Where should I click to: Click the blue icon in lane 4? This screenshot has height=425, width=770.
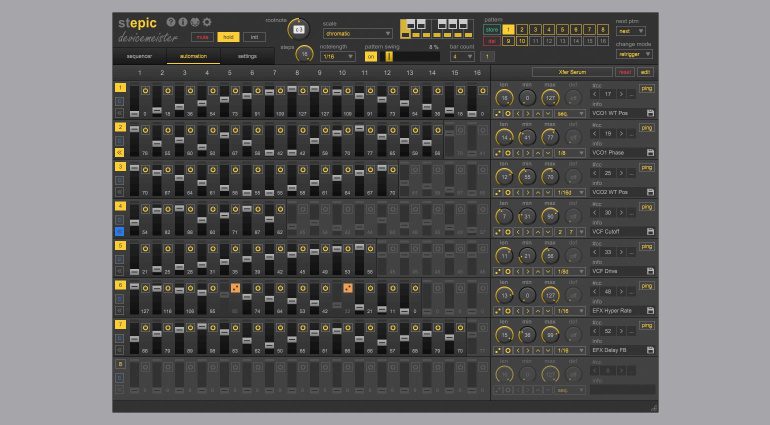[x=119, y=231]
